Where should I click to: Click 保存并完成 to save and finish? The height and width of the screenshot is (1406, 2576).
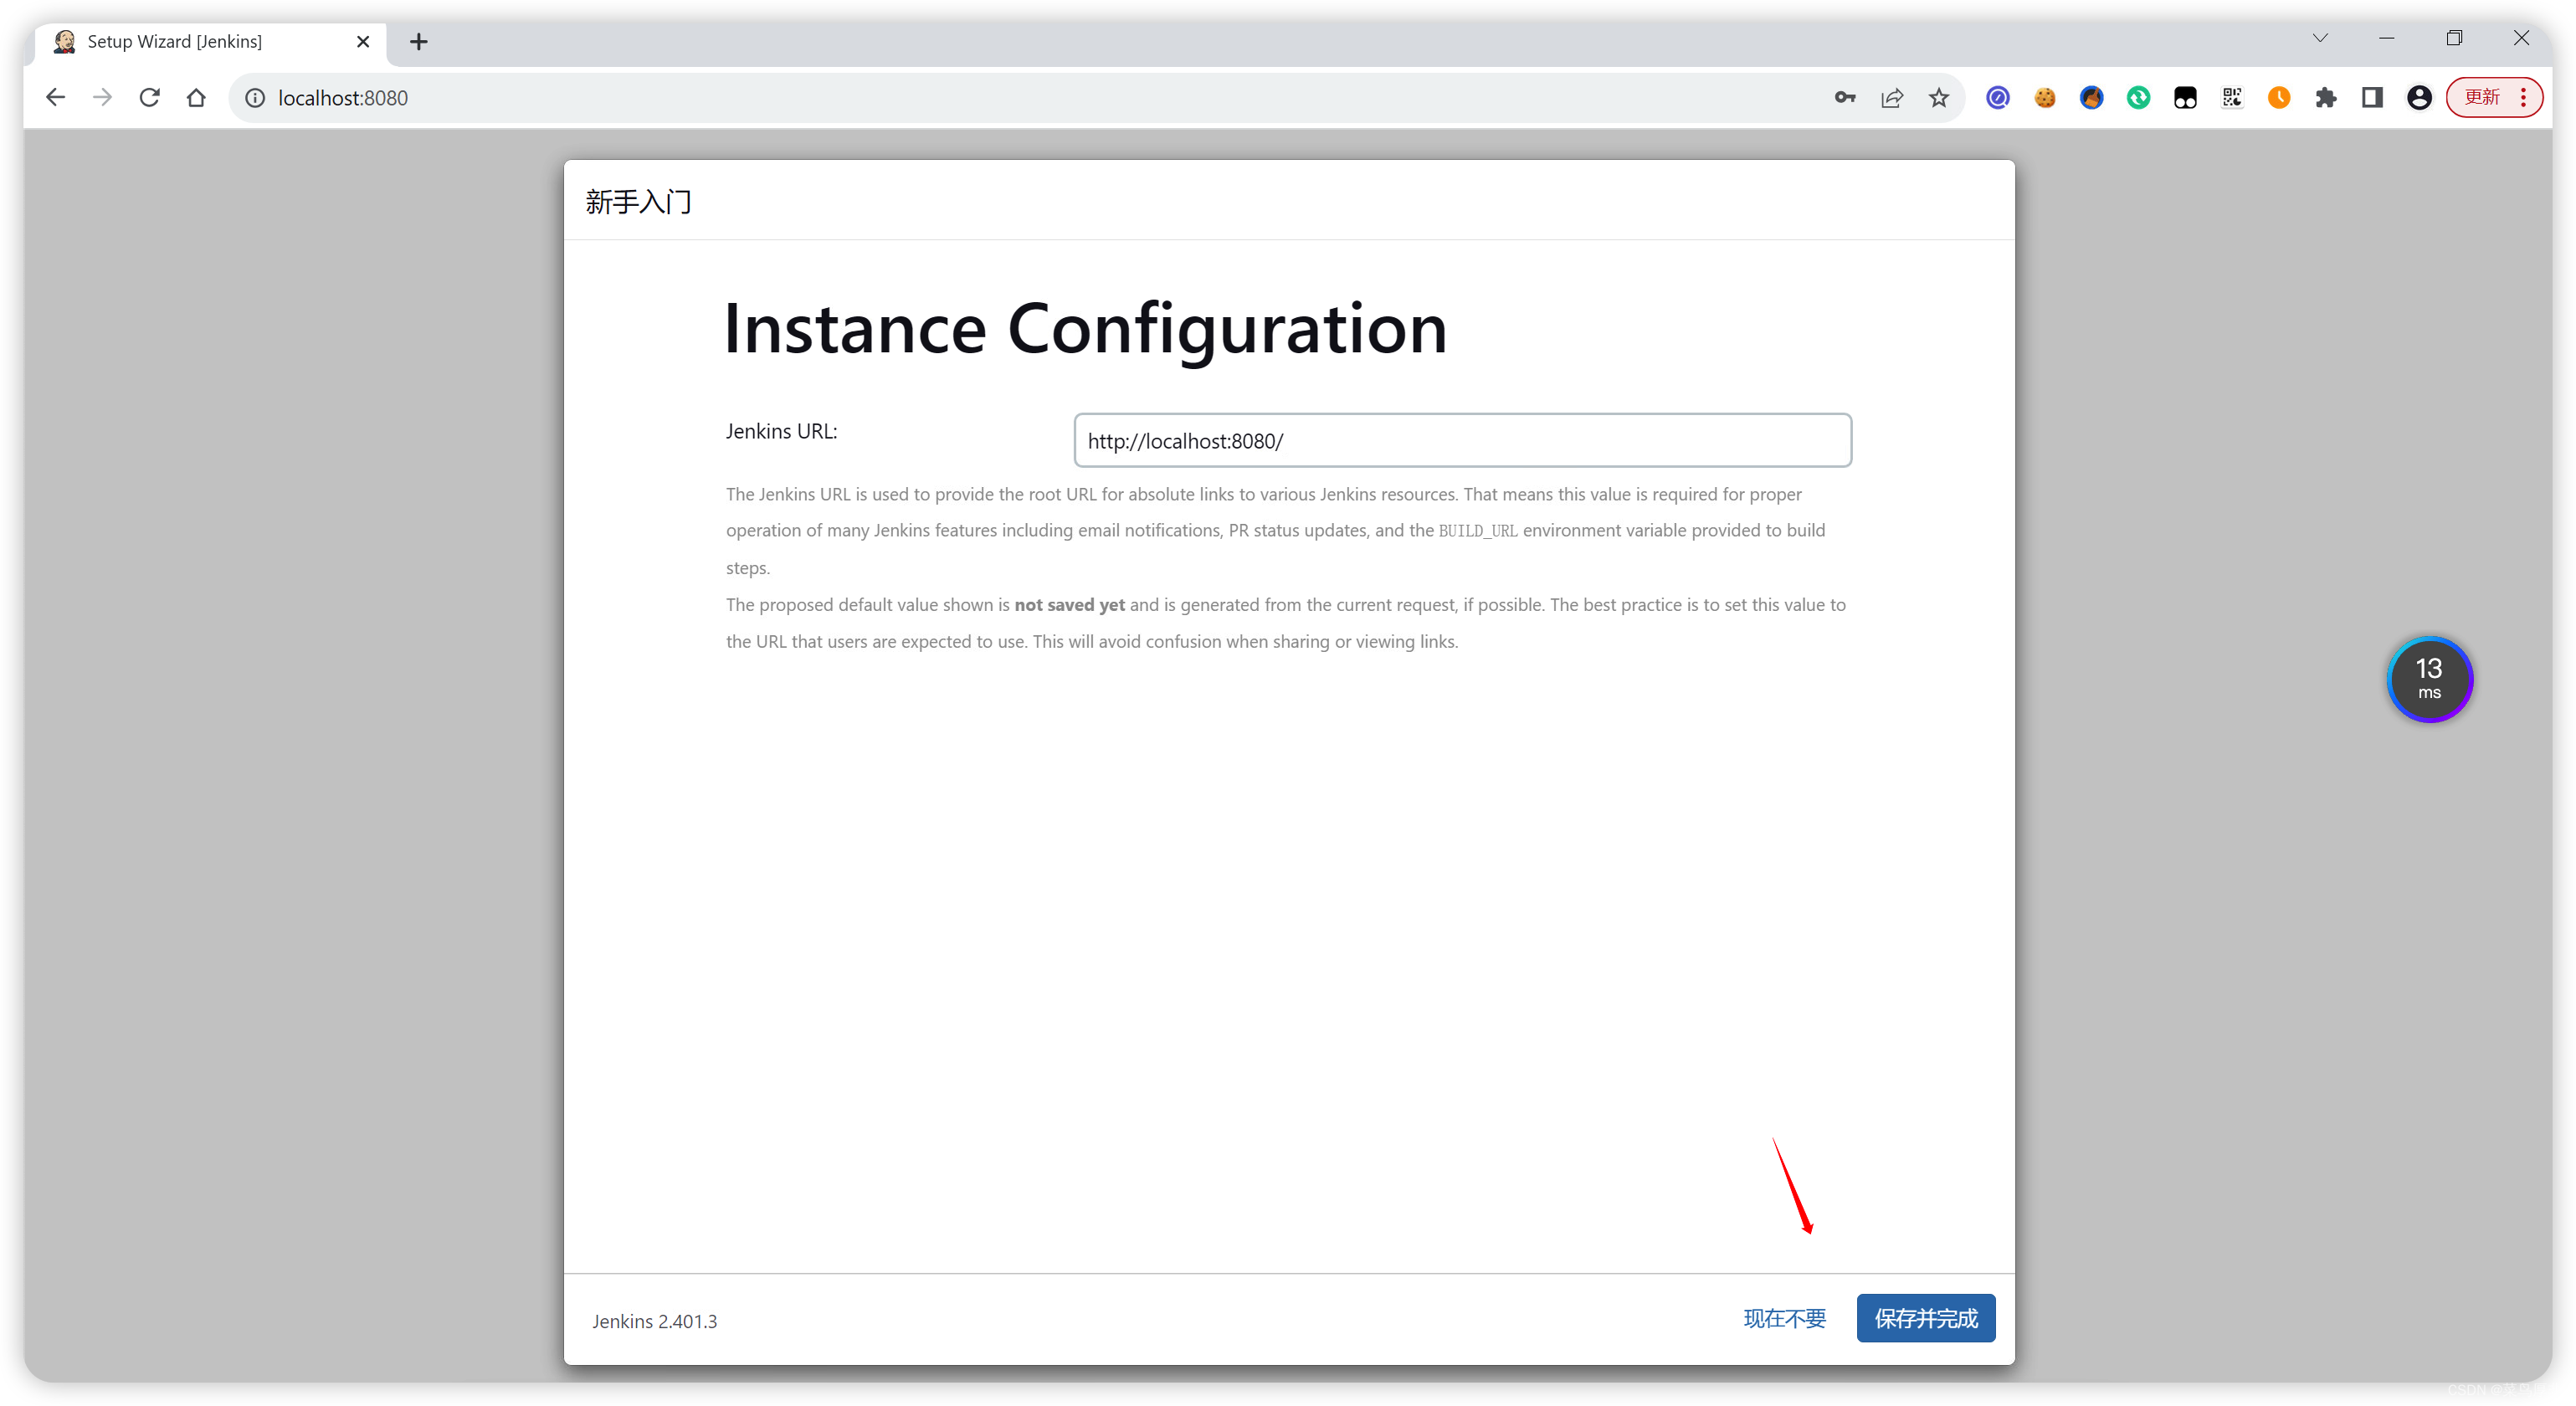tap(1926, 1318)
